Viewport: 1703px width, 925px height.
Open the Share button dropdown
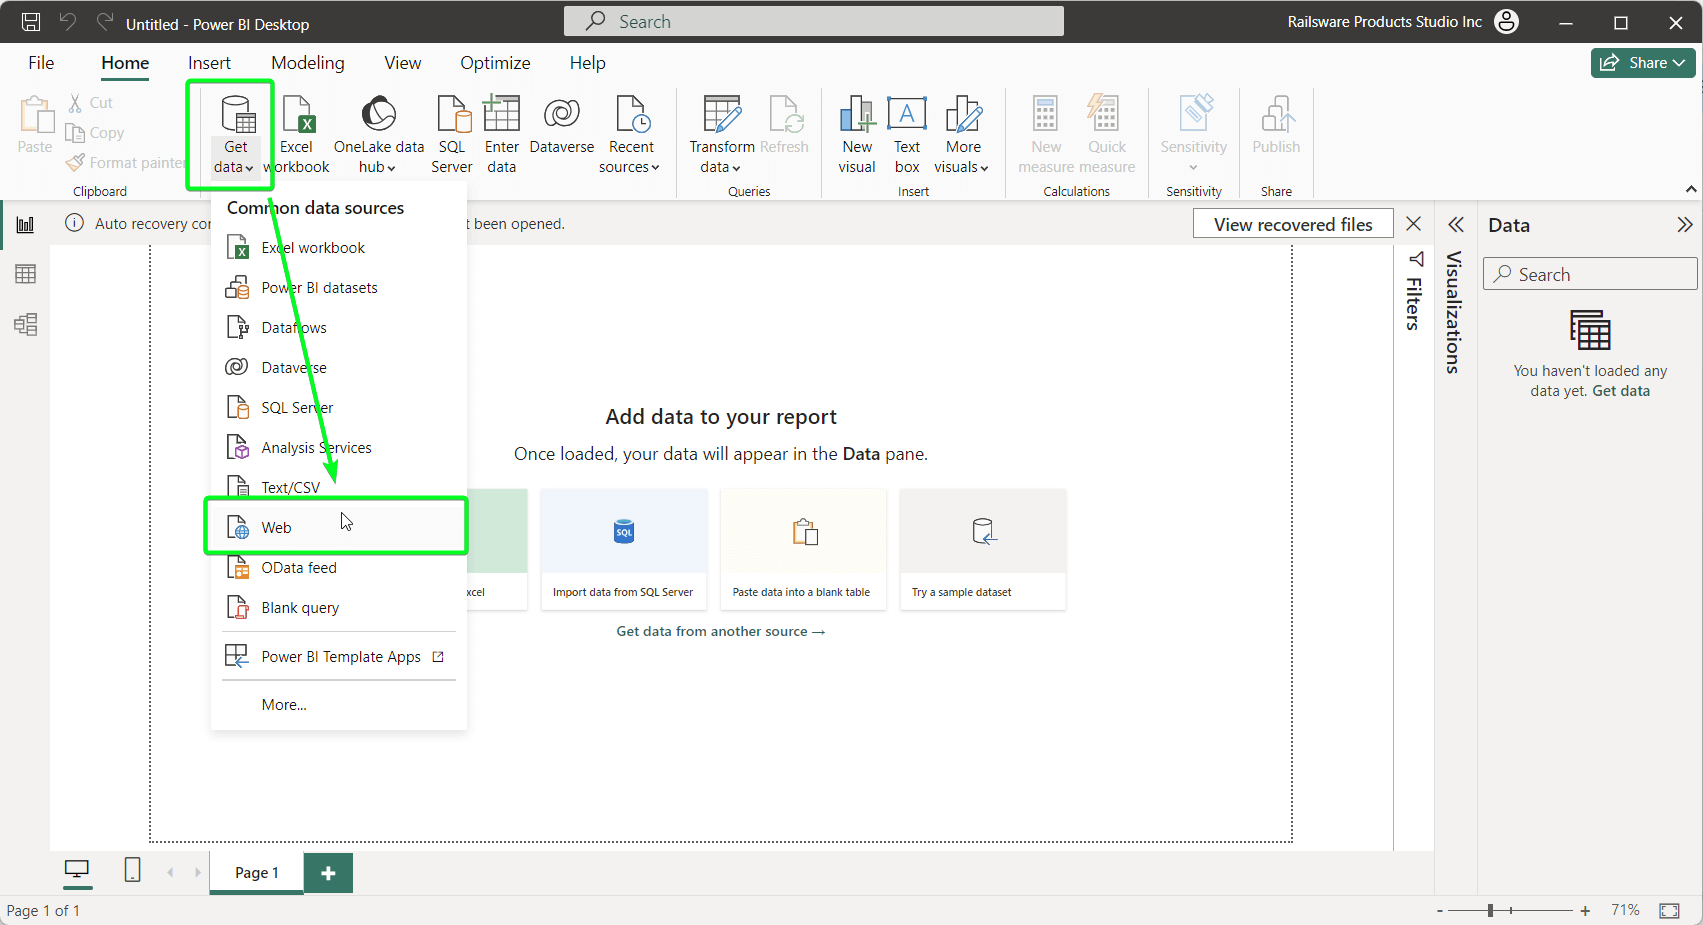click(x=1643, y=63)
